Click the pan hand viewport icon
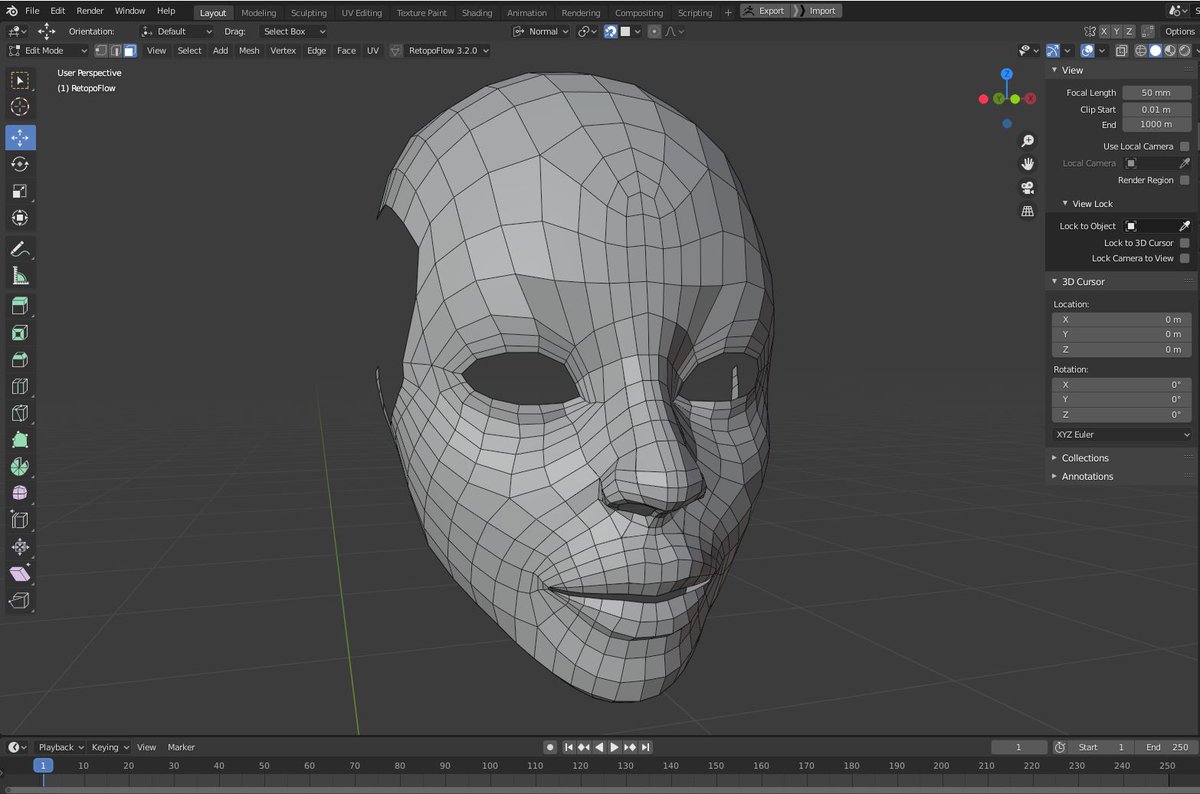Viewport: 1200px width, 794px height. pos(1027,164)
